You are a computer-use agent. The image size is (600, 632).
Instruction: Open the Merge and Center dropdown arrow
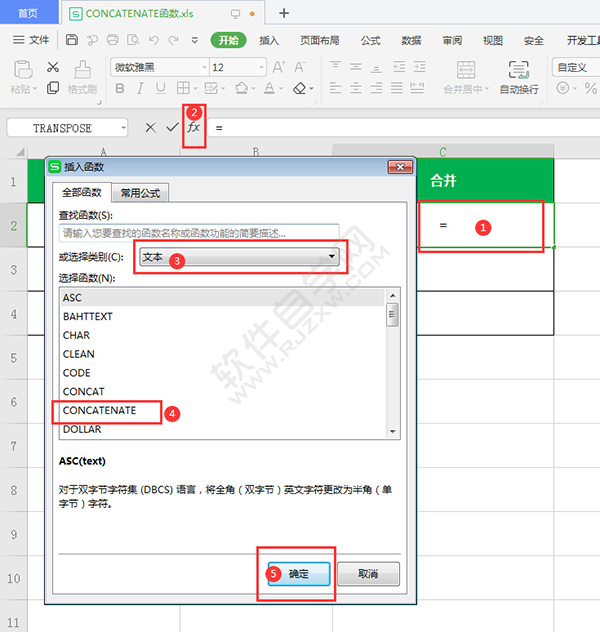point(487,89)
